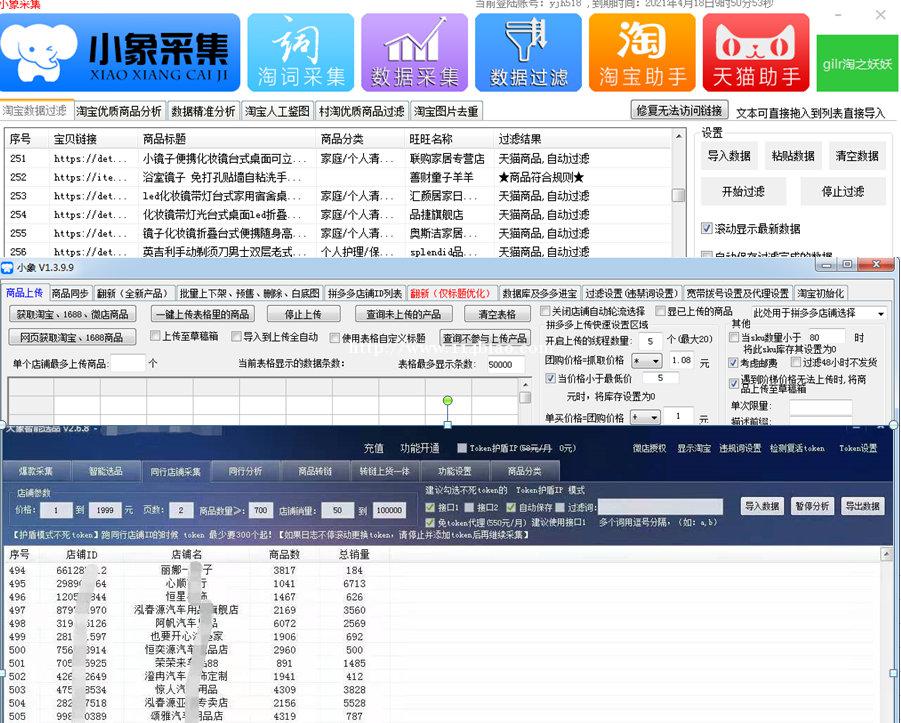Click 暂停分析 button
The width and height of the screenshot is (901, 723).
tap(812, 506)
